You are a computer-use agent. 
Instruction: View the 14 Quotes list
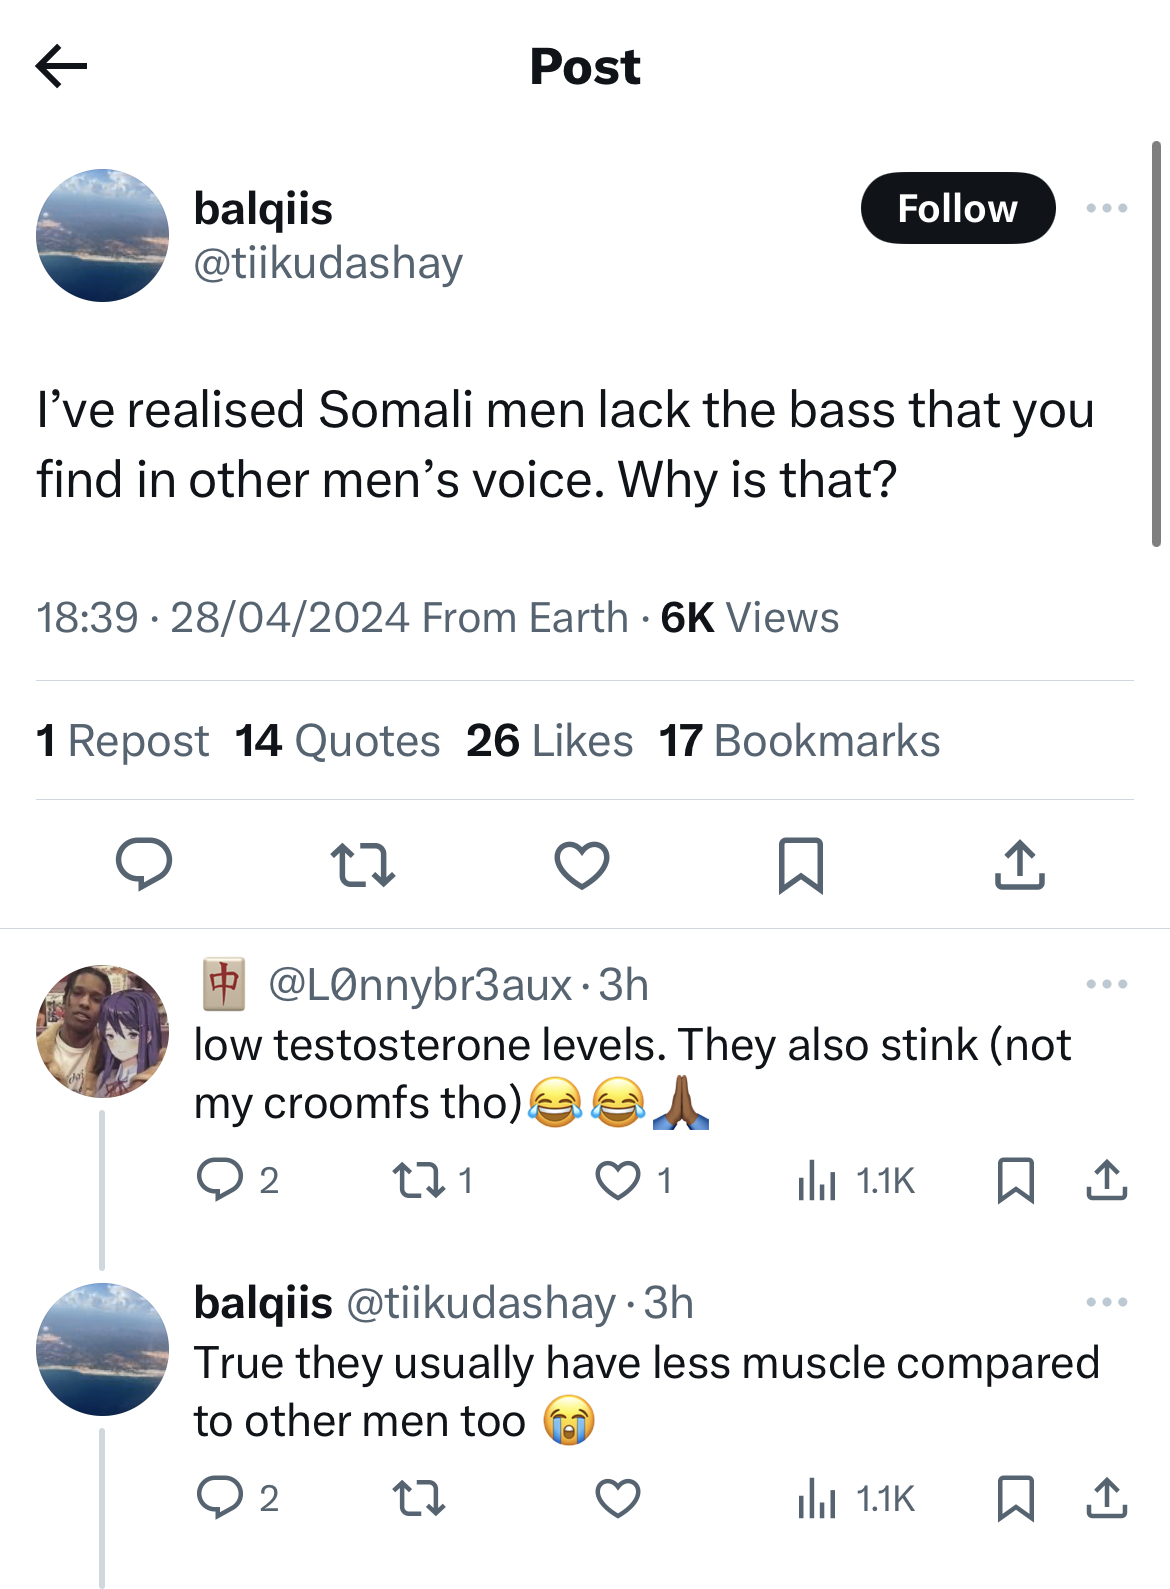click(338, 741)
